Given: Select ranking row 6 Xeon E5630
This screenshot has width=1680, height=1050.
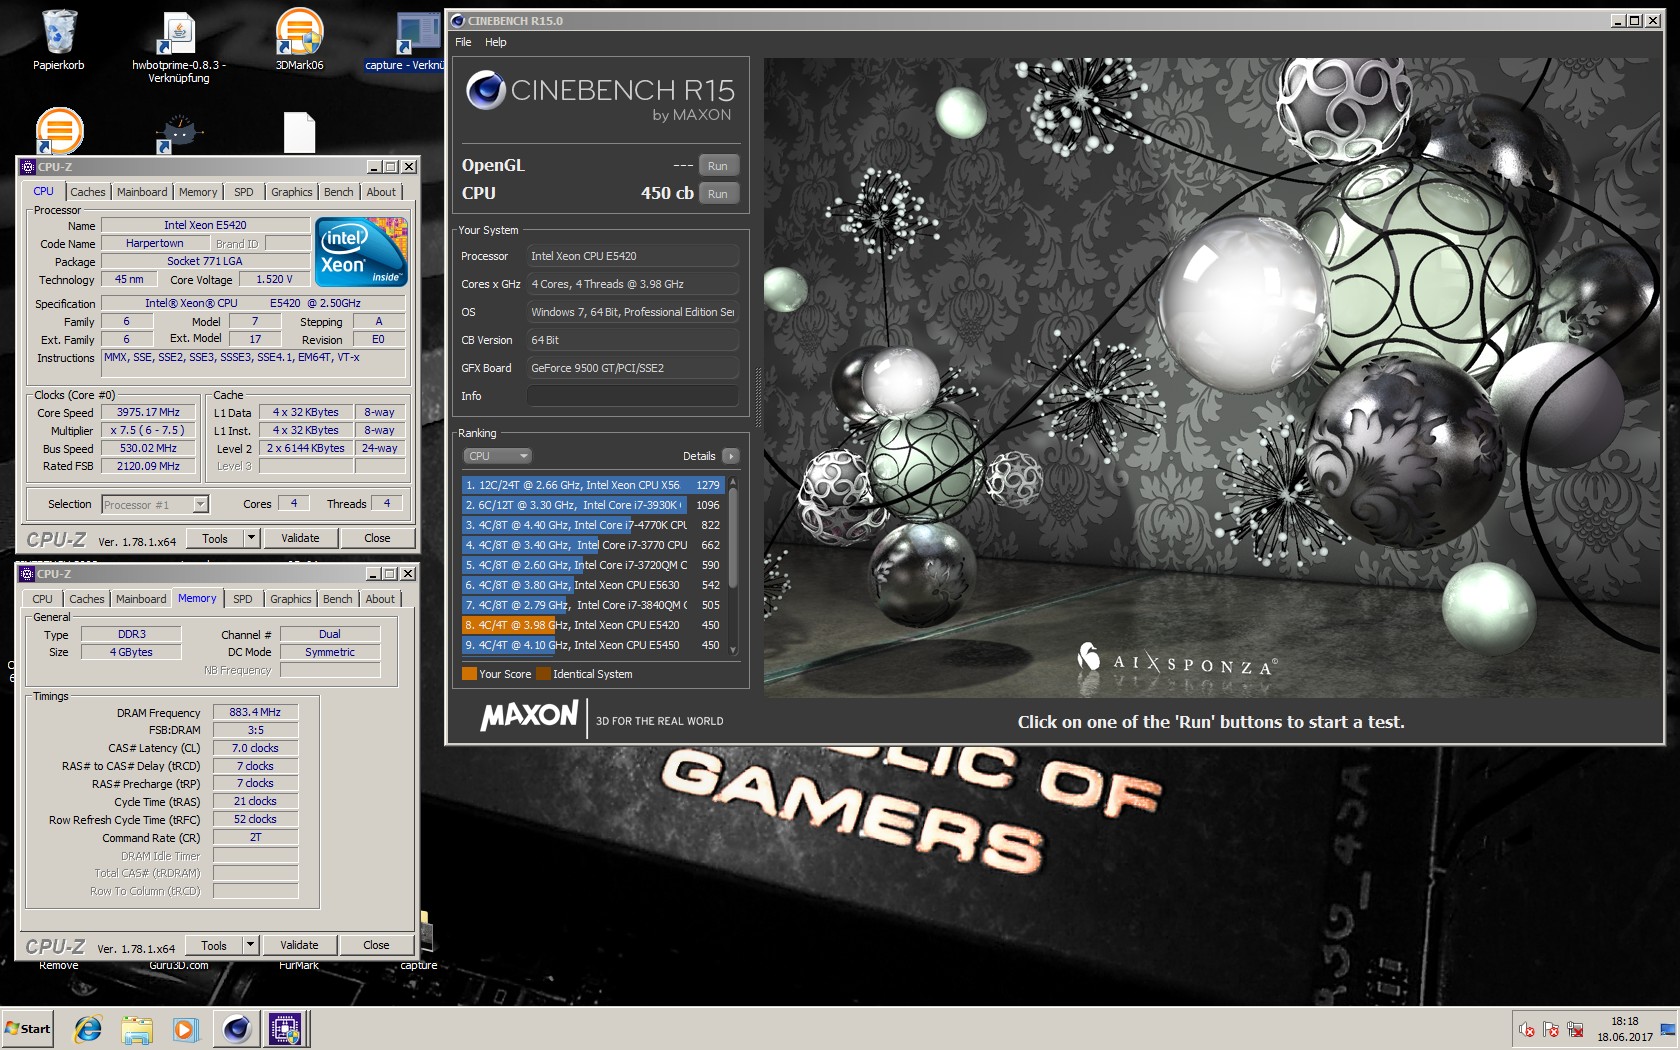Looking at the screenshot, I should pyautogui.click(x=593, y=585).
